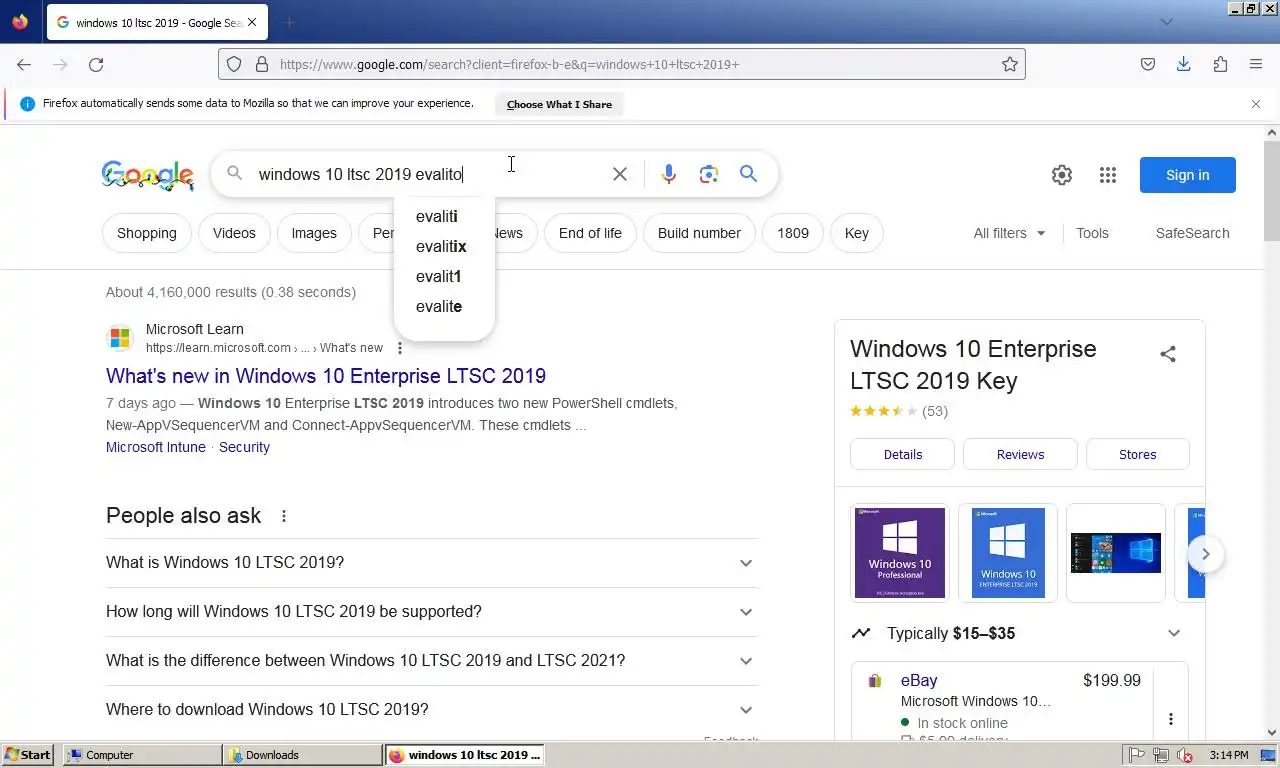Filter results by Images
This screenshot has height=768, width=1280.
pyautogui.click(x=314, y=233)
